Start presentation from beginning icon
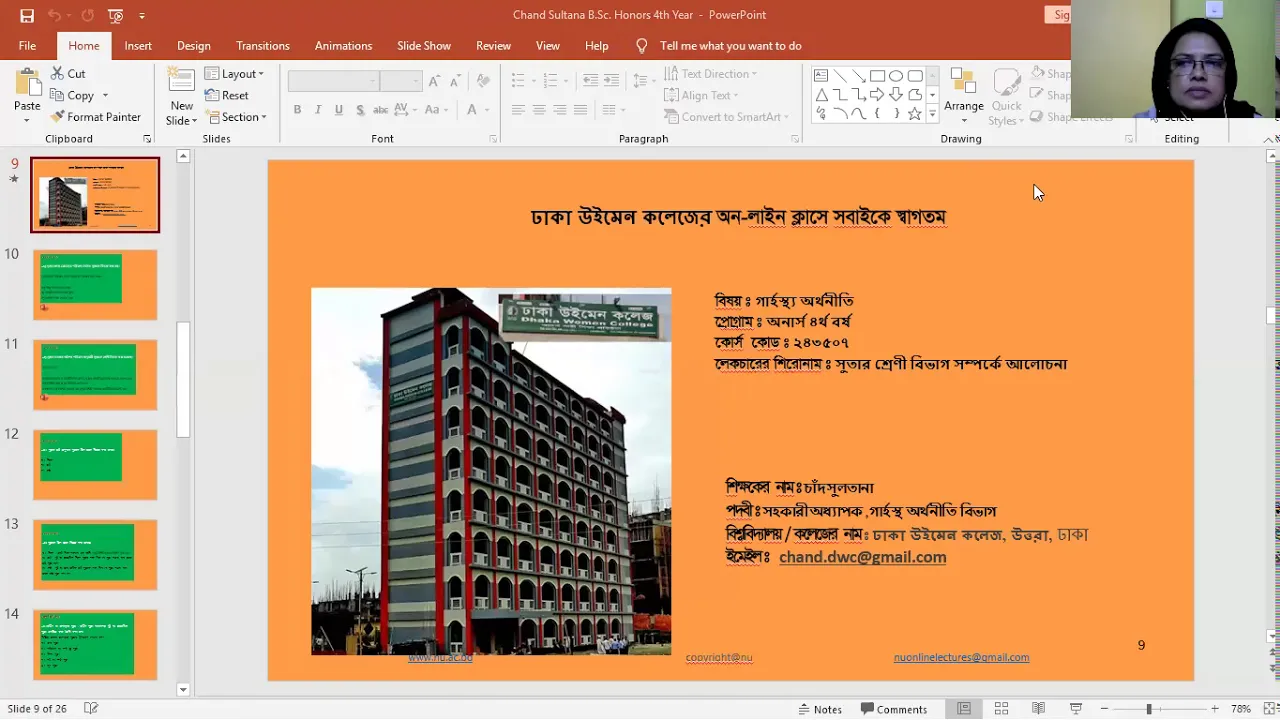The image size is (1280, 720). (116, 15)
